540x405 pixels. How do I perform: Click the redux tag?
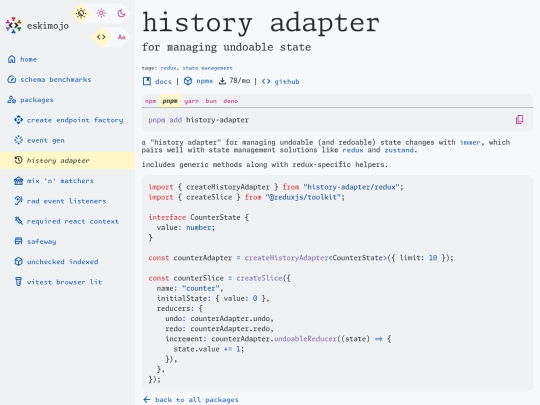point(169,68)
